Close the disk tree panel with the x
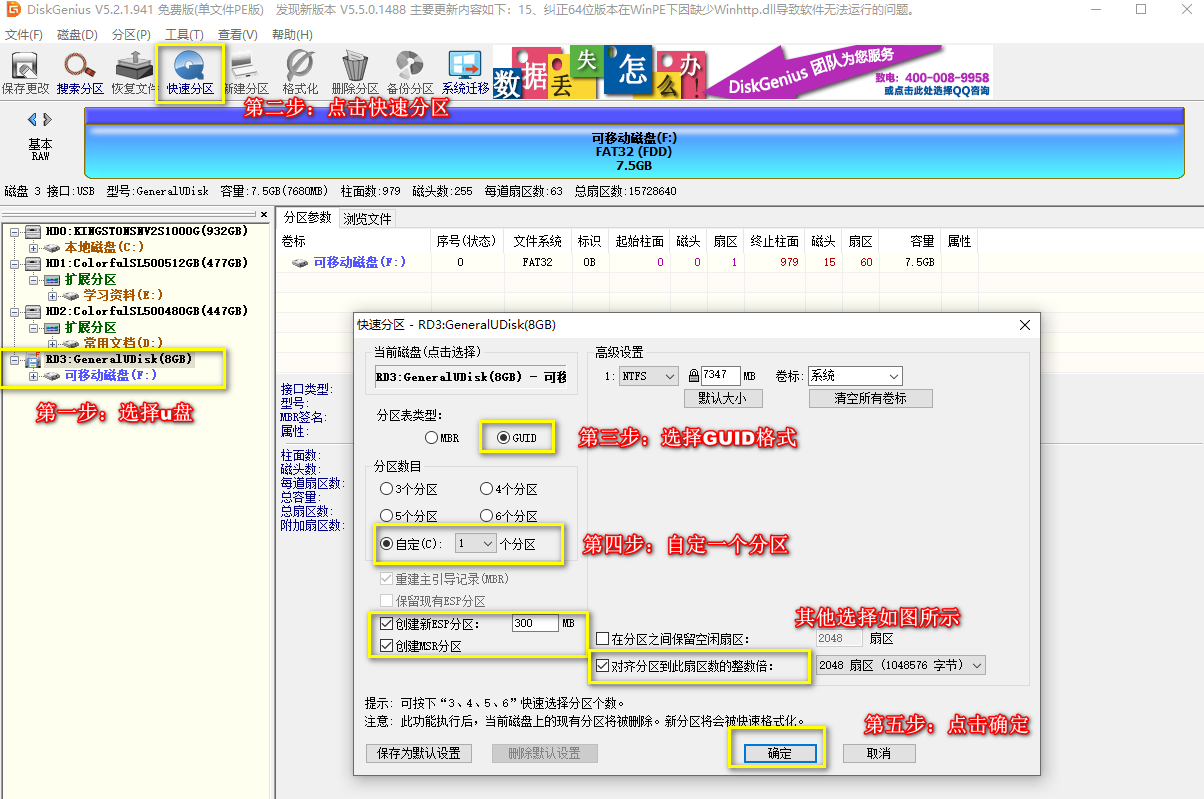Screen dimensions: 1204x799 264,215
